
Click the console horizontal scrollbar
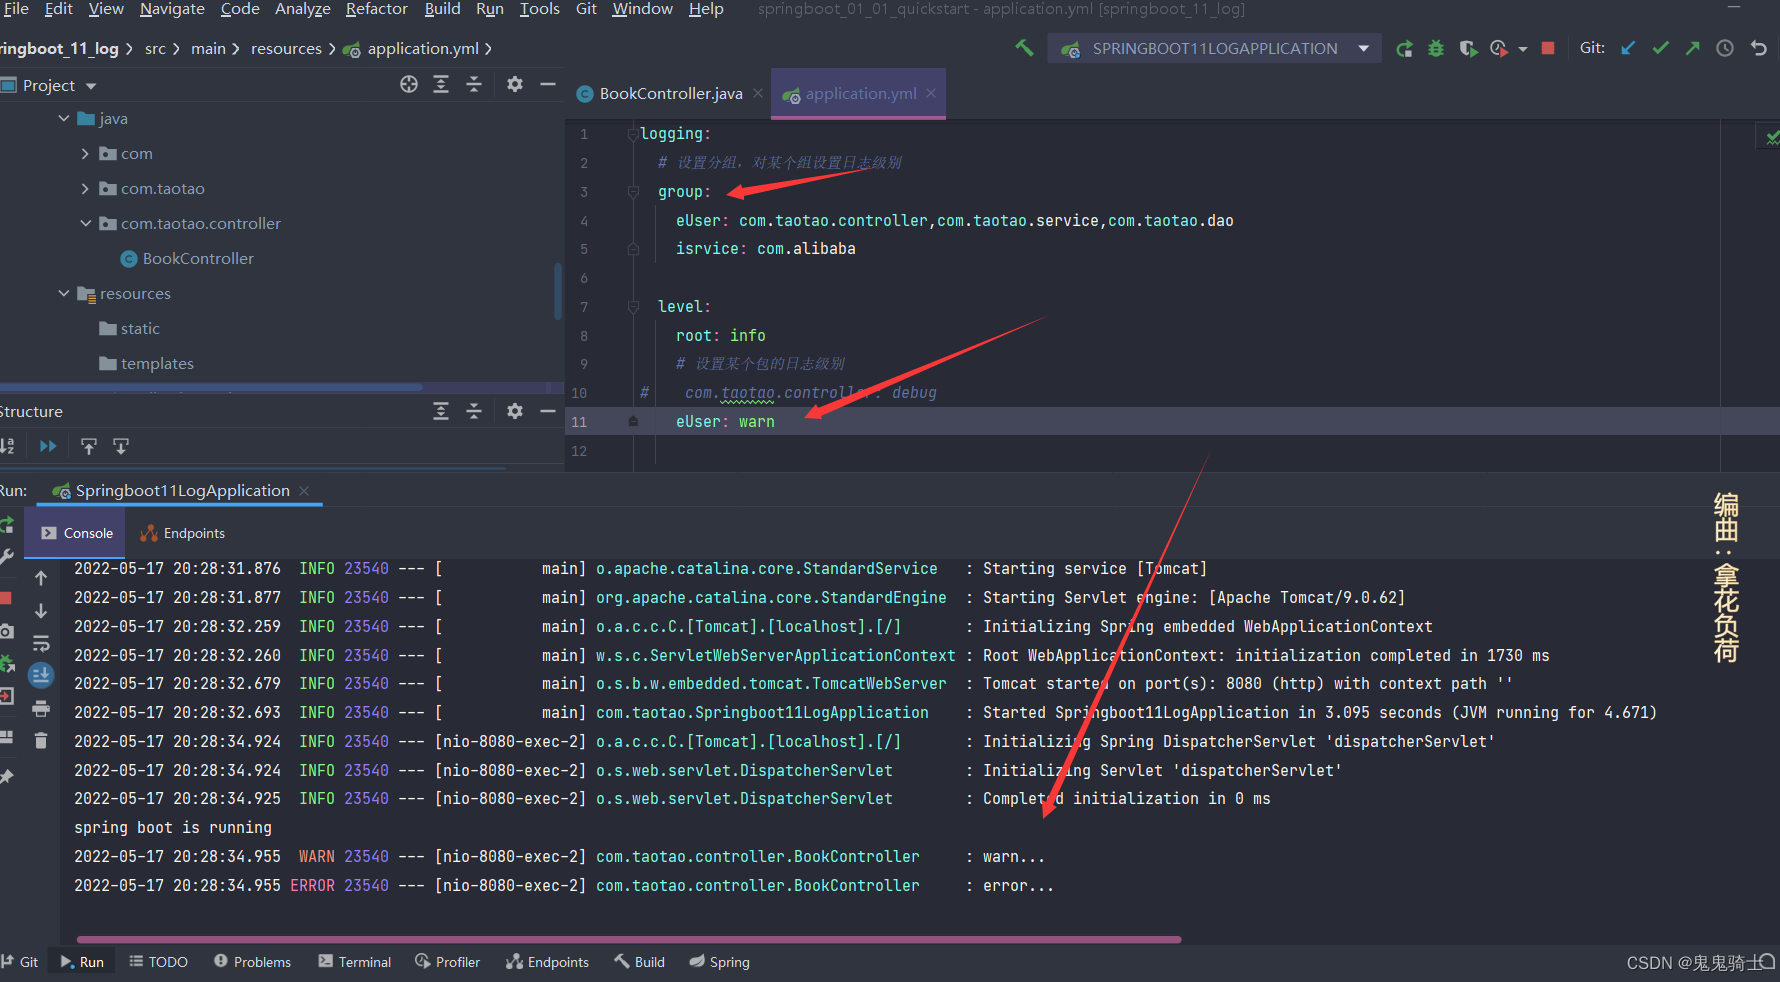click(629, 940)
